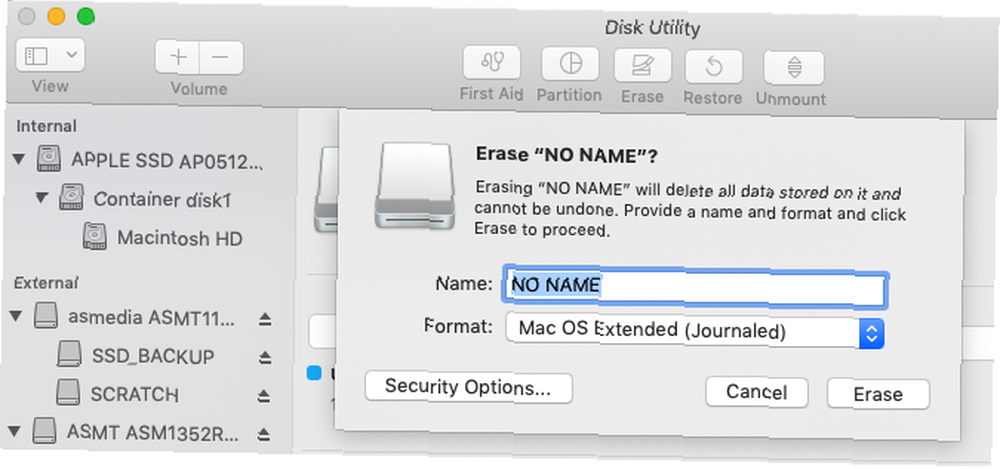Click the Cancel button
1000x469 pixels.
[x=757, y=392]
